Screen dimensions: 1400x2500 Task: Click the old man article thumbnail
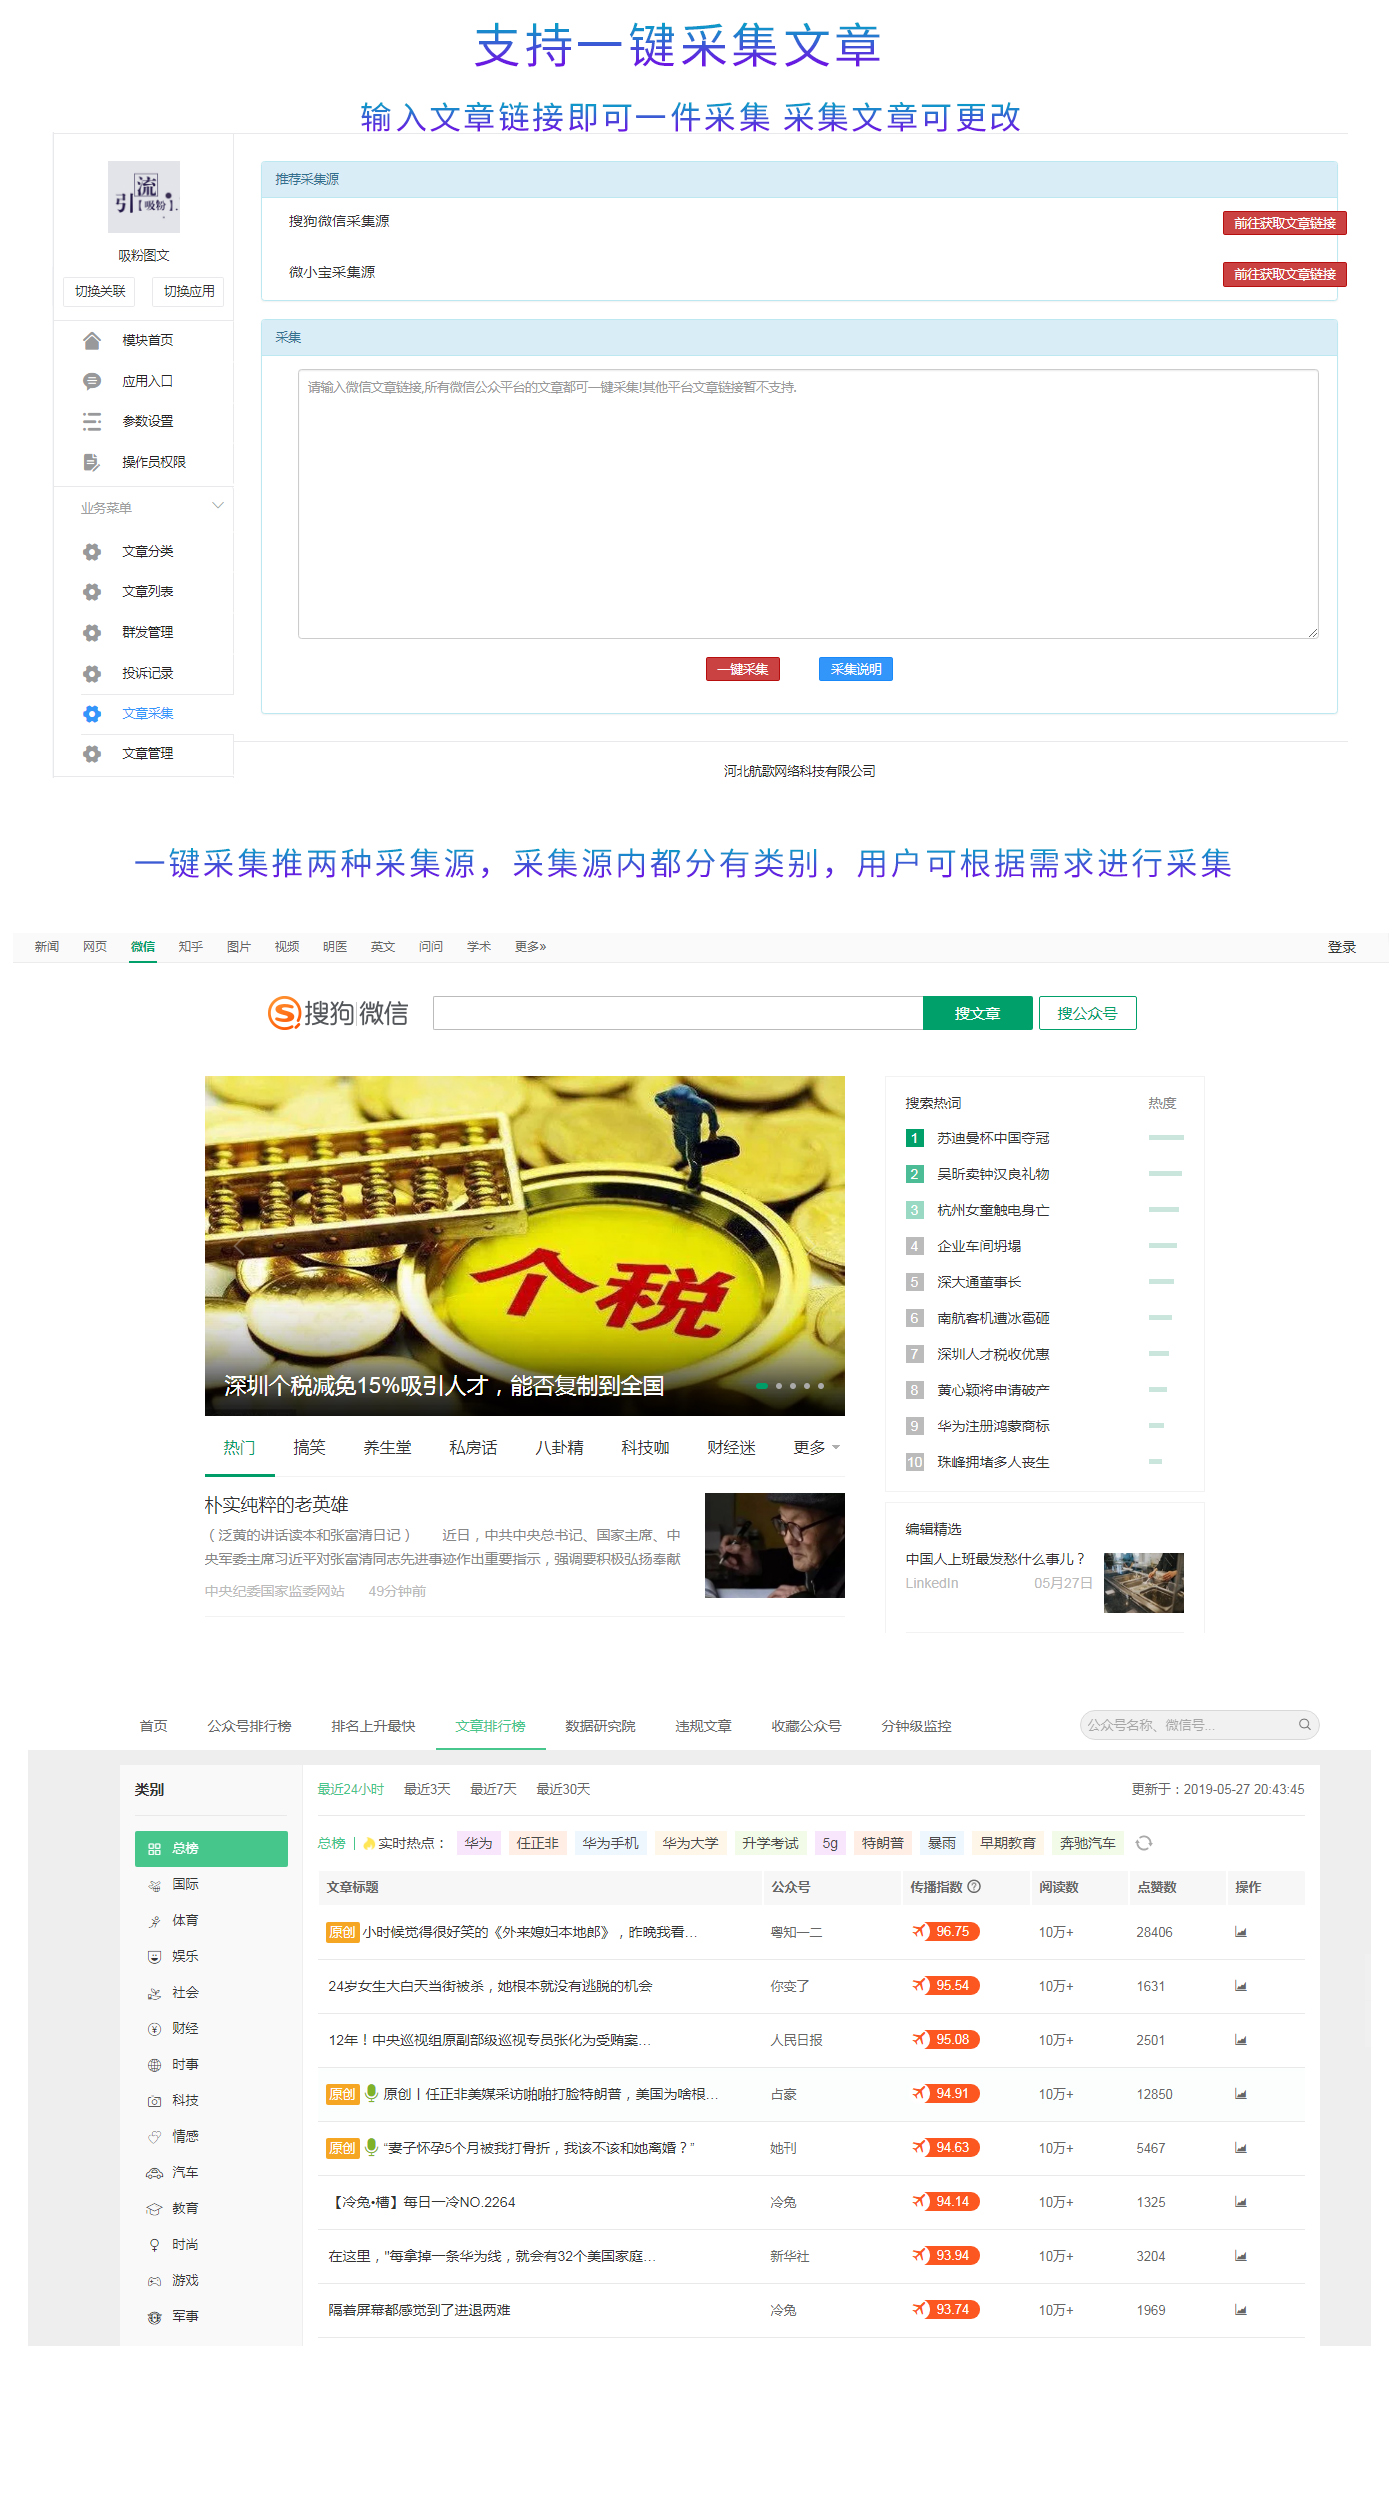click(x=775, y=1545)
